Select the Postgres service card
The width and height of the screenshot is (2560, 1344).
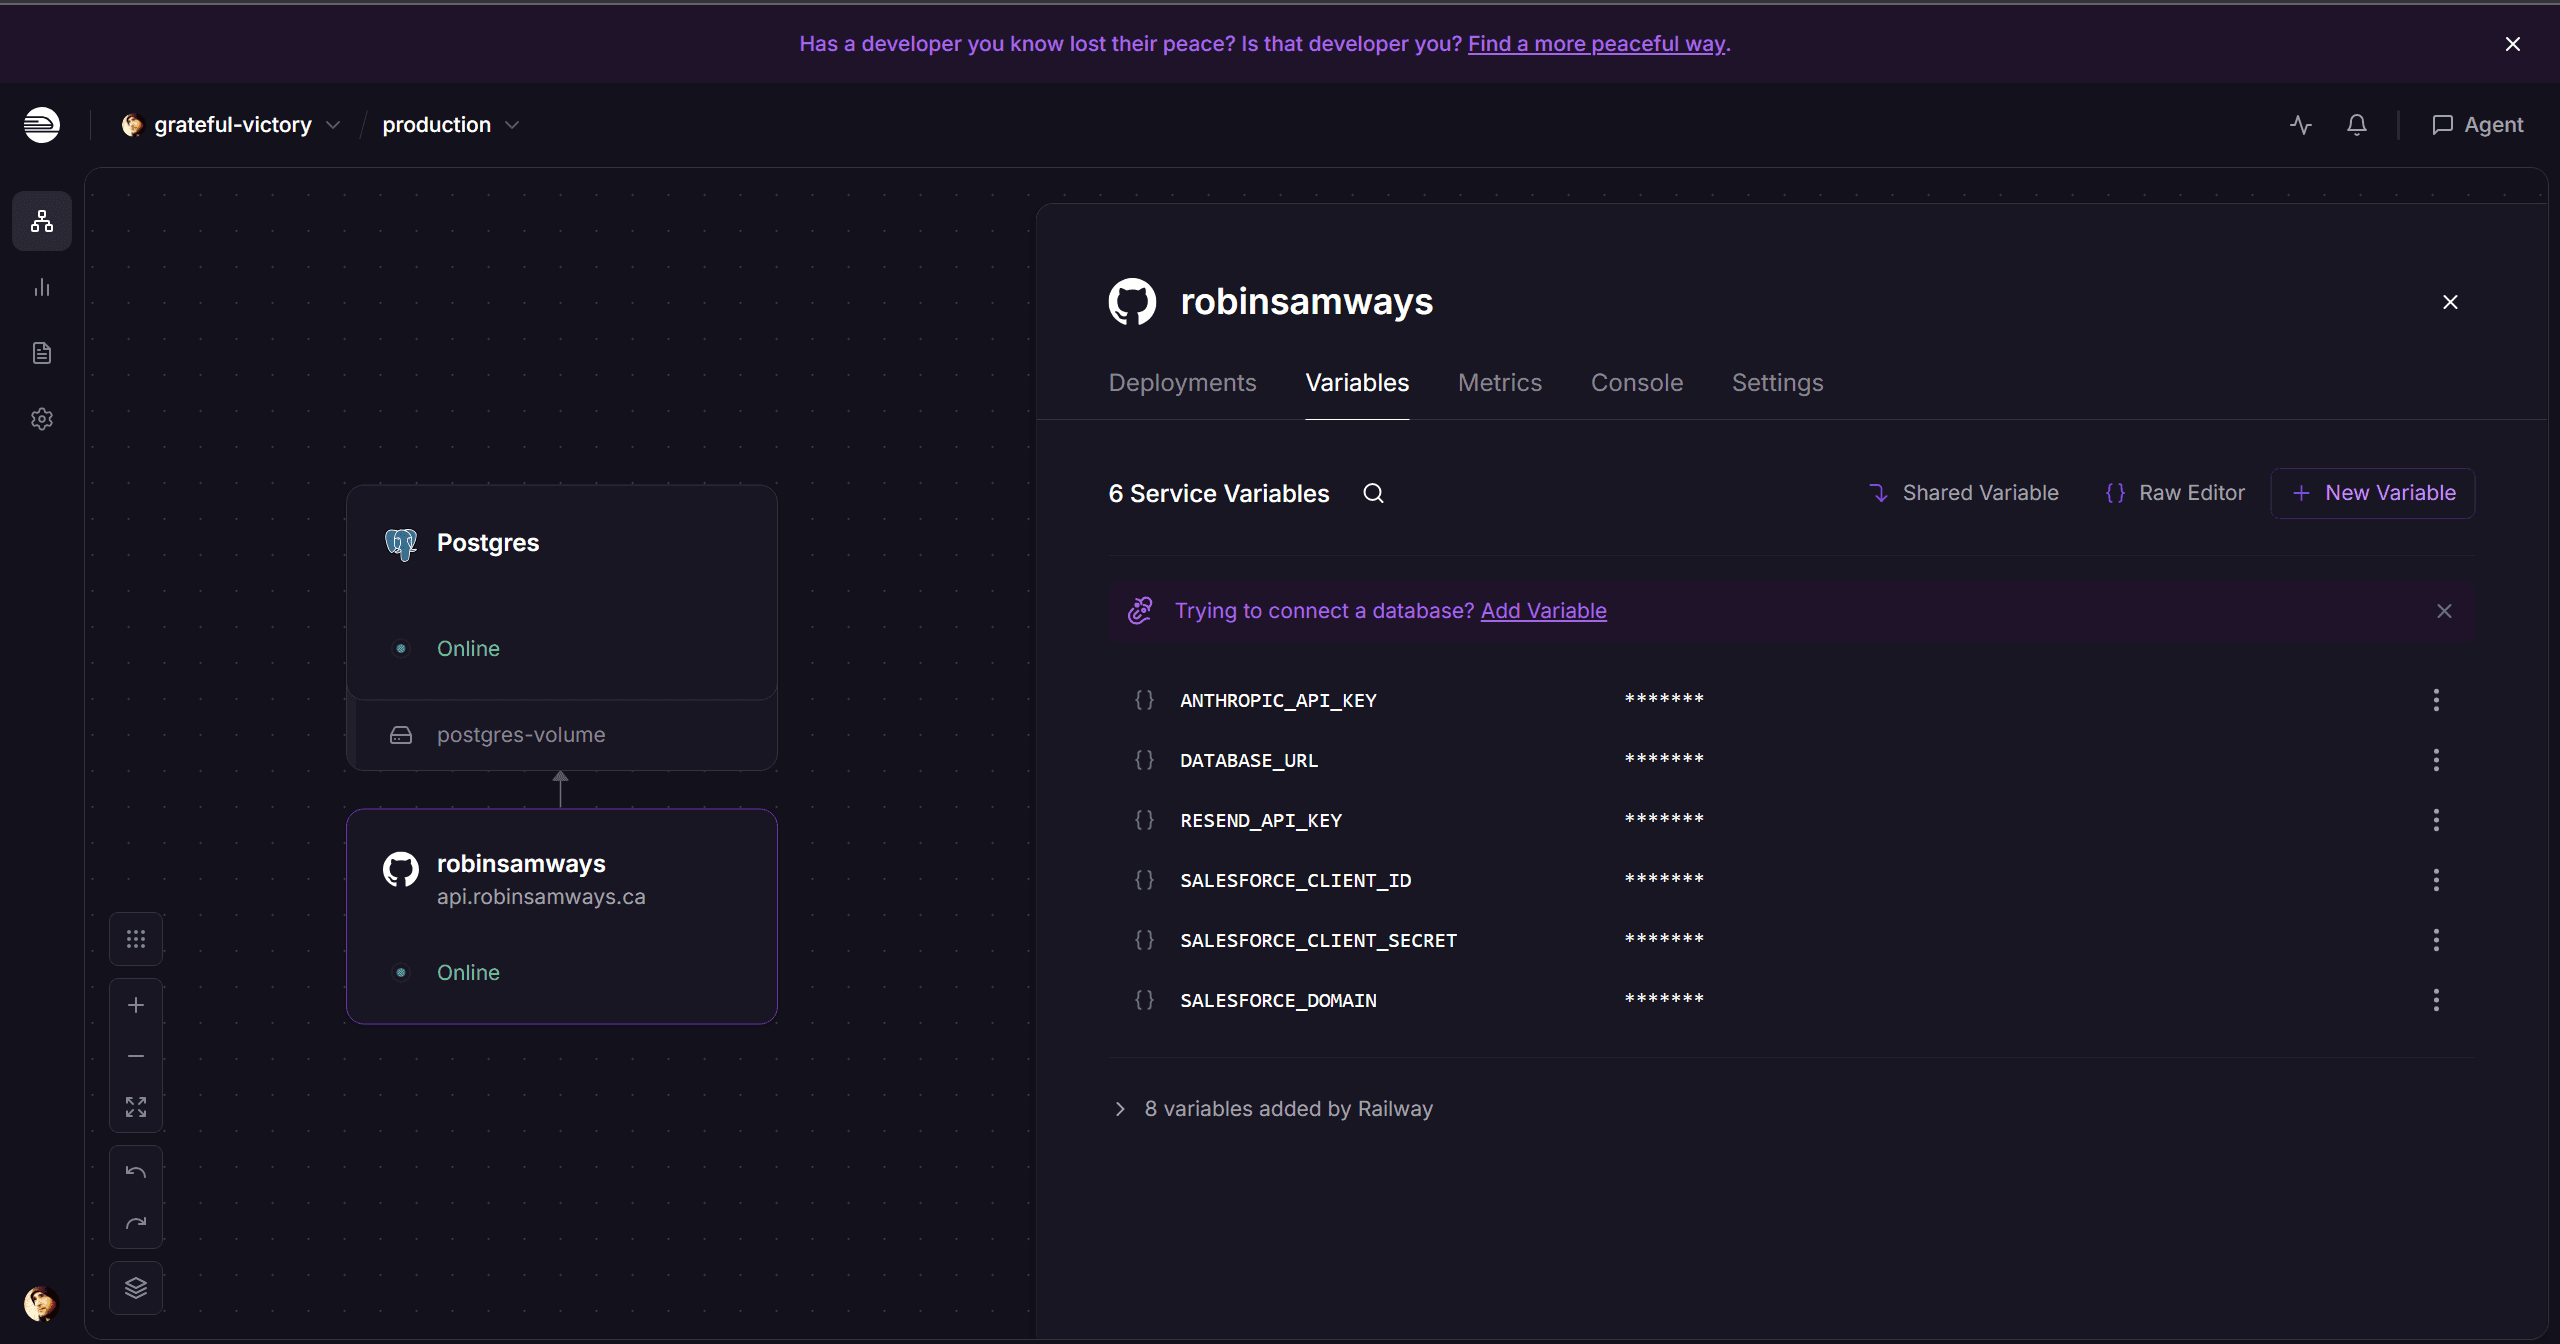(562, 592)
